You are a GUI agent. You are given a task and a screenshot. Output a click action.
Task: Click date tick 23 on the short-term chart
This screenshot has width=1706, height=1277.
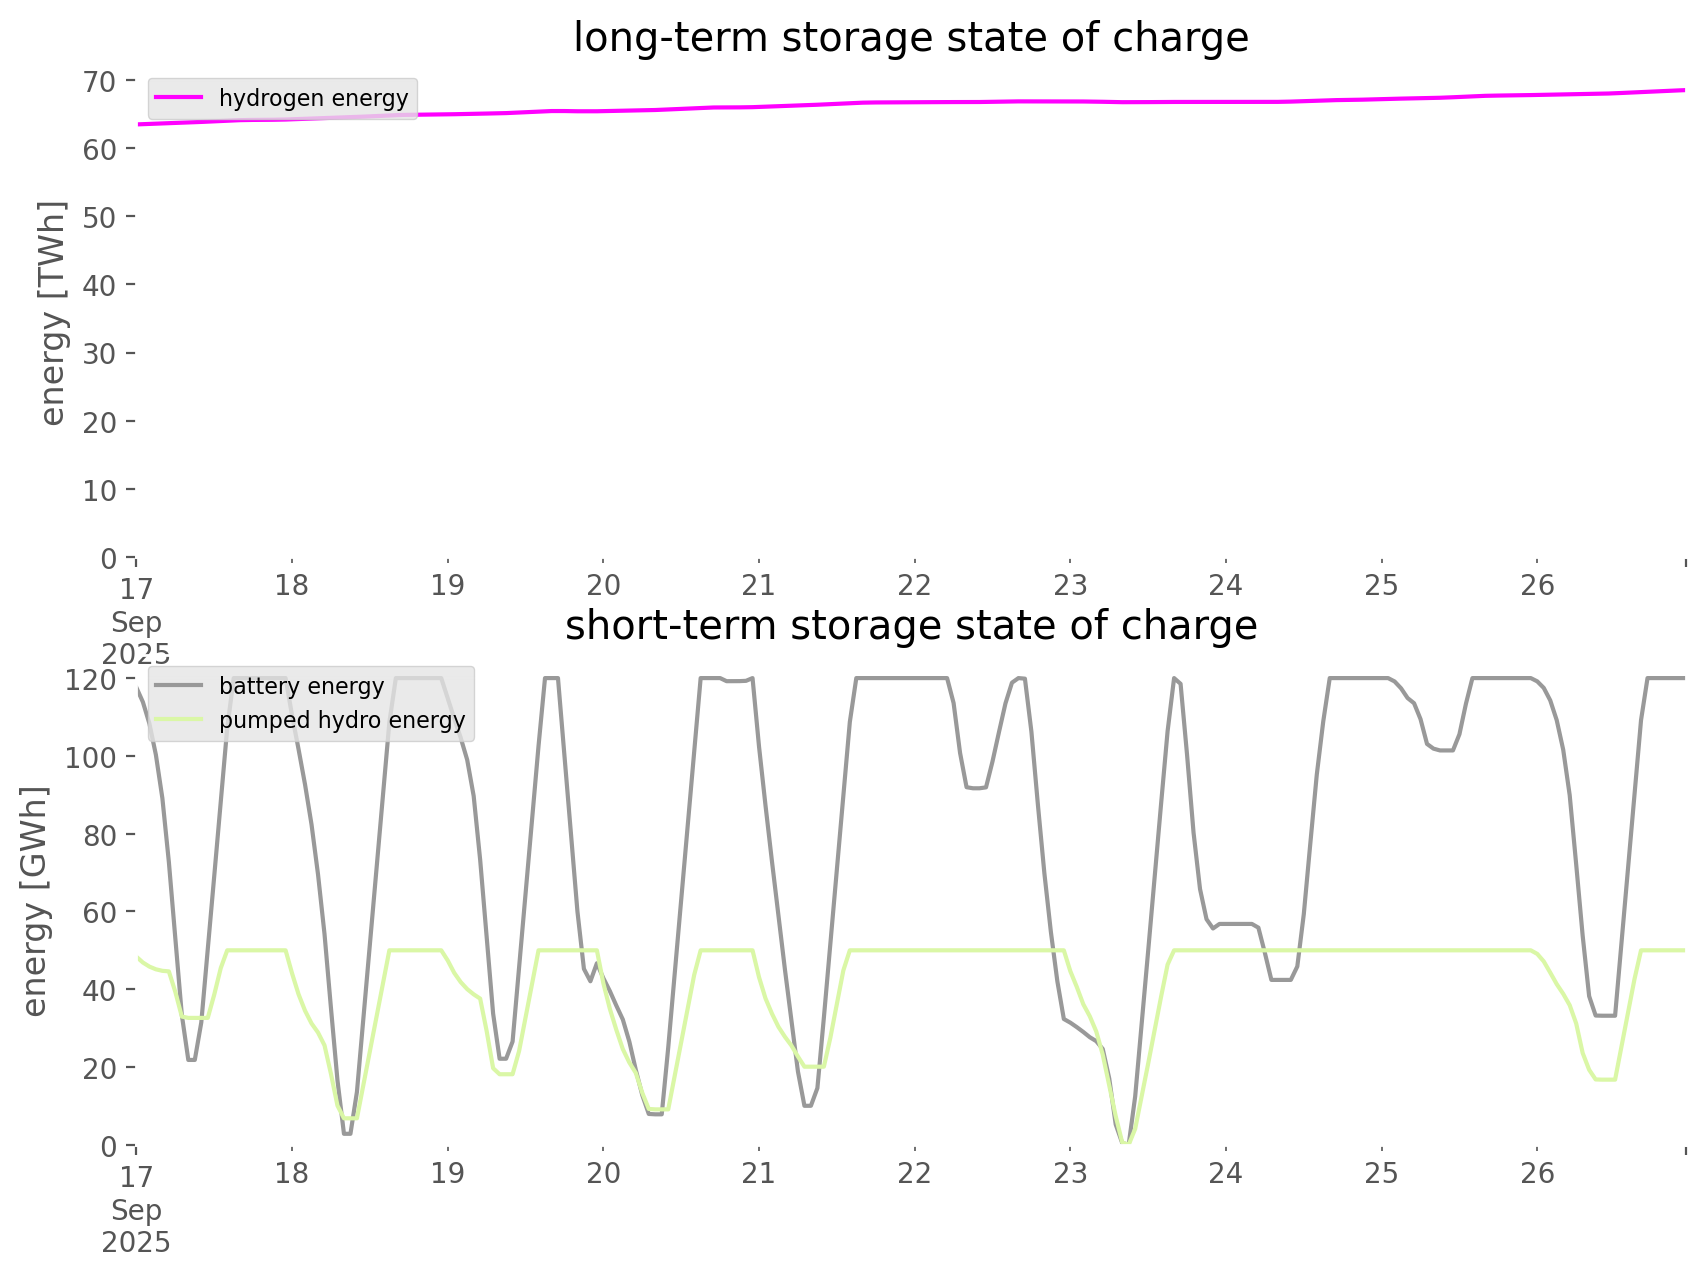pyautogui.click(x=1070, y=1173)
